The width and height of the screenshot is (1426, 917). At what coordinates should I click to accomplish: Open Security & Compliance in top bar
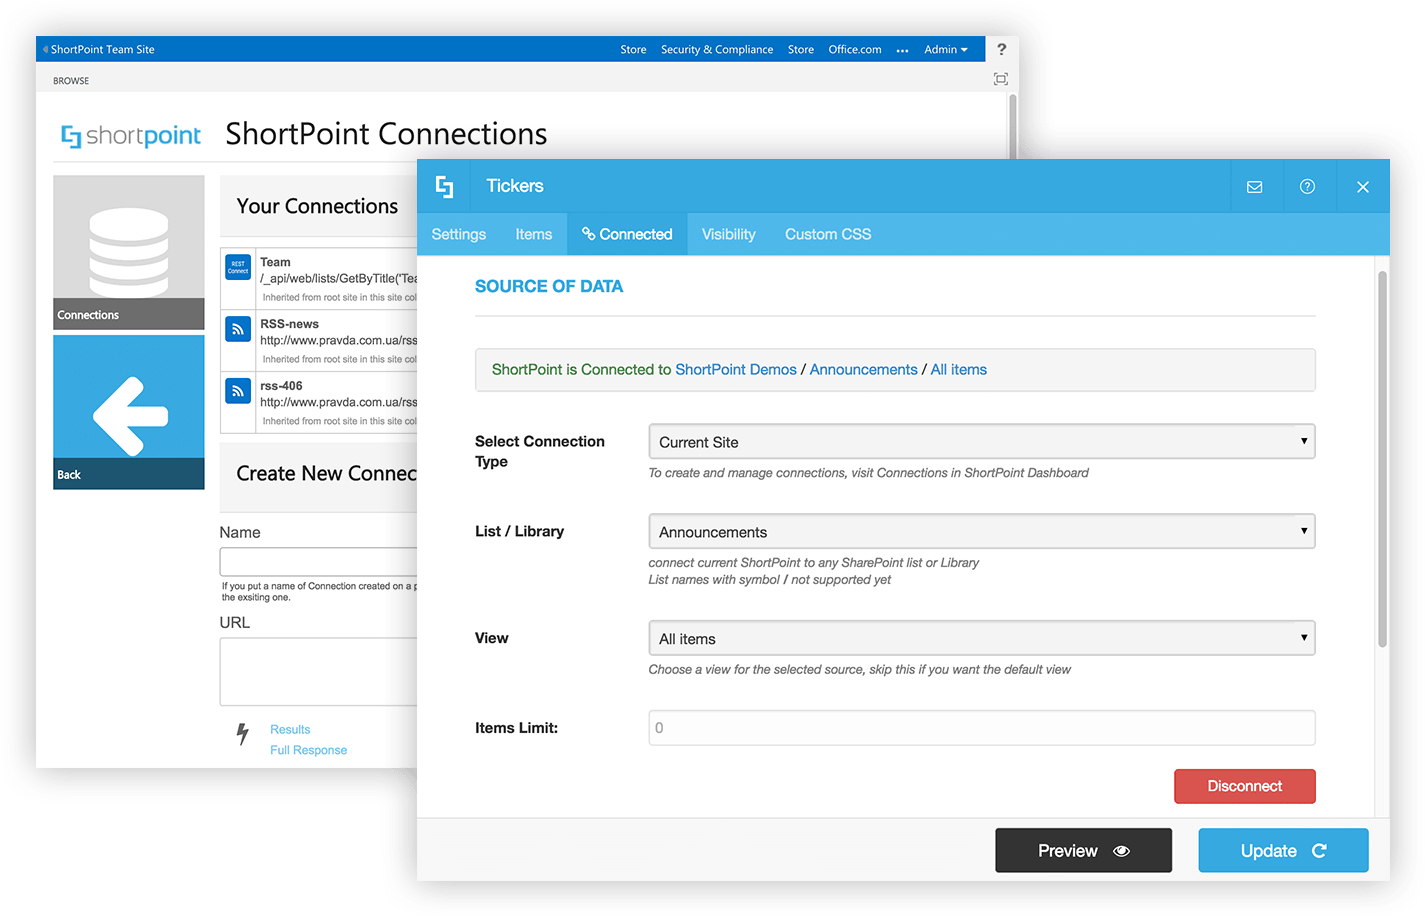tap(717, 49)
